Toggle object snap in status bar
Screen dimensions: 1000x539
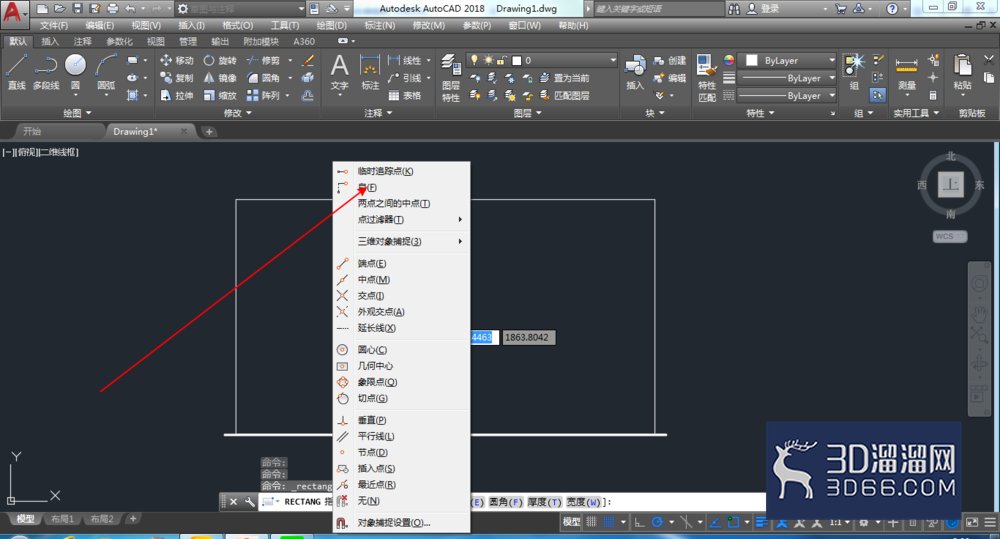[x=733, y=522]
